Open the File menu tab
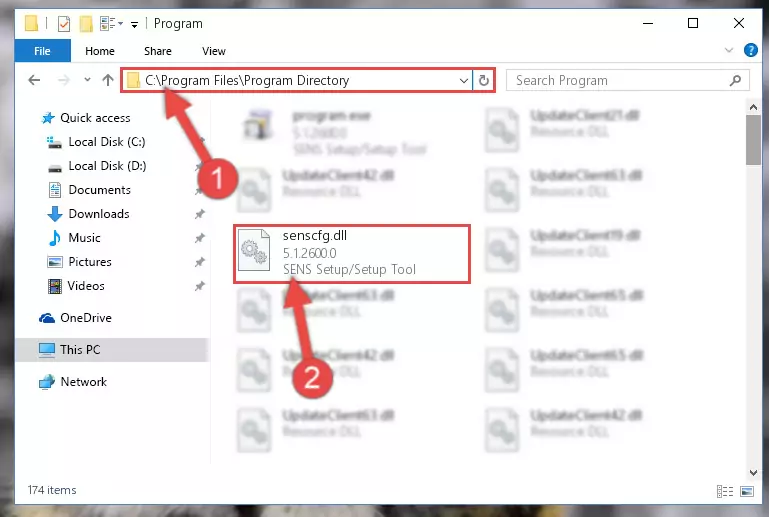769x517 pixels. (x=42, y=51)
